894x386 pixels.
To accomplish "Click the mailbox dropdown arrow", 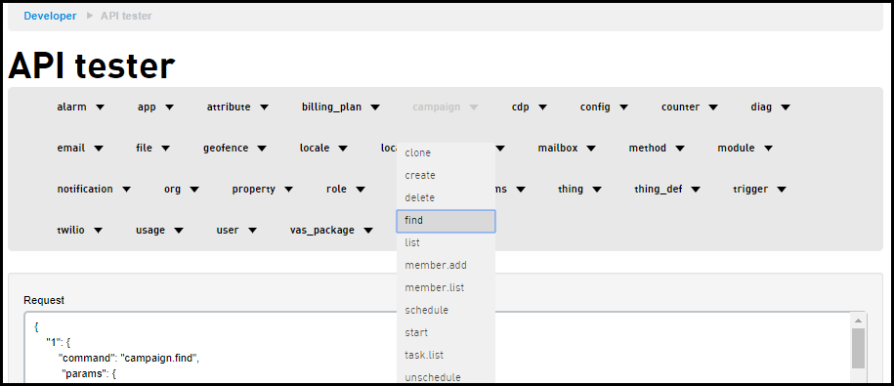I will tap(591, 148).
